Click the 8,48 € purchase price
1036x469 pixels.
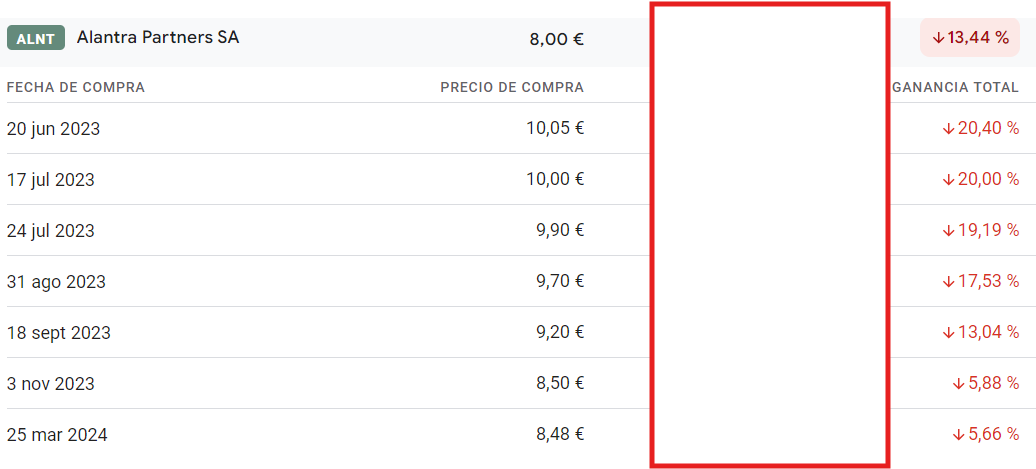[559, 434]
